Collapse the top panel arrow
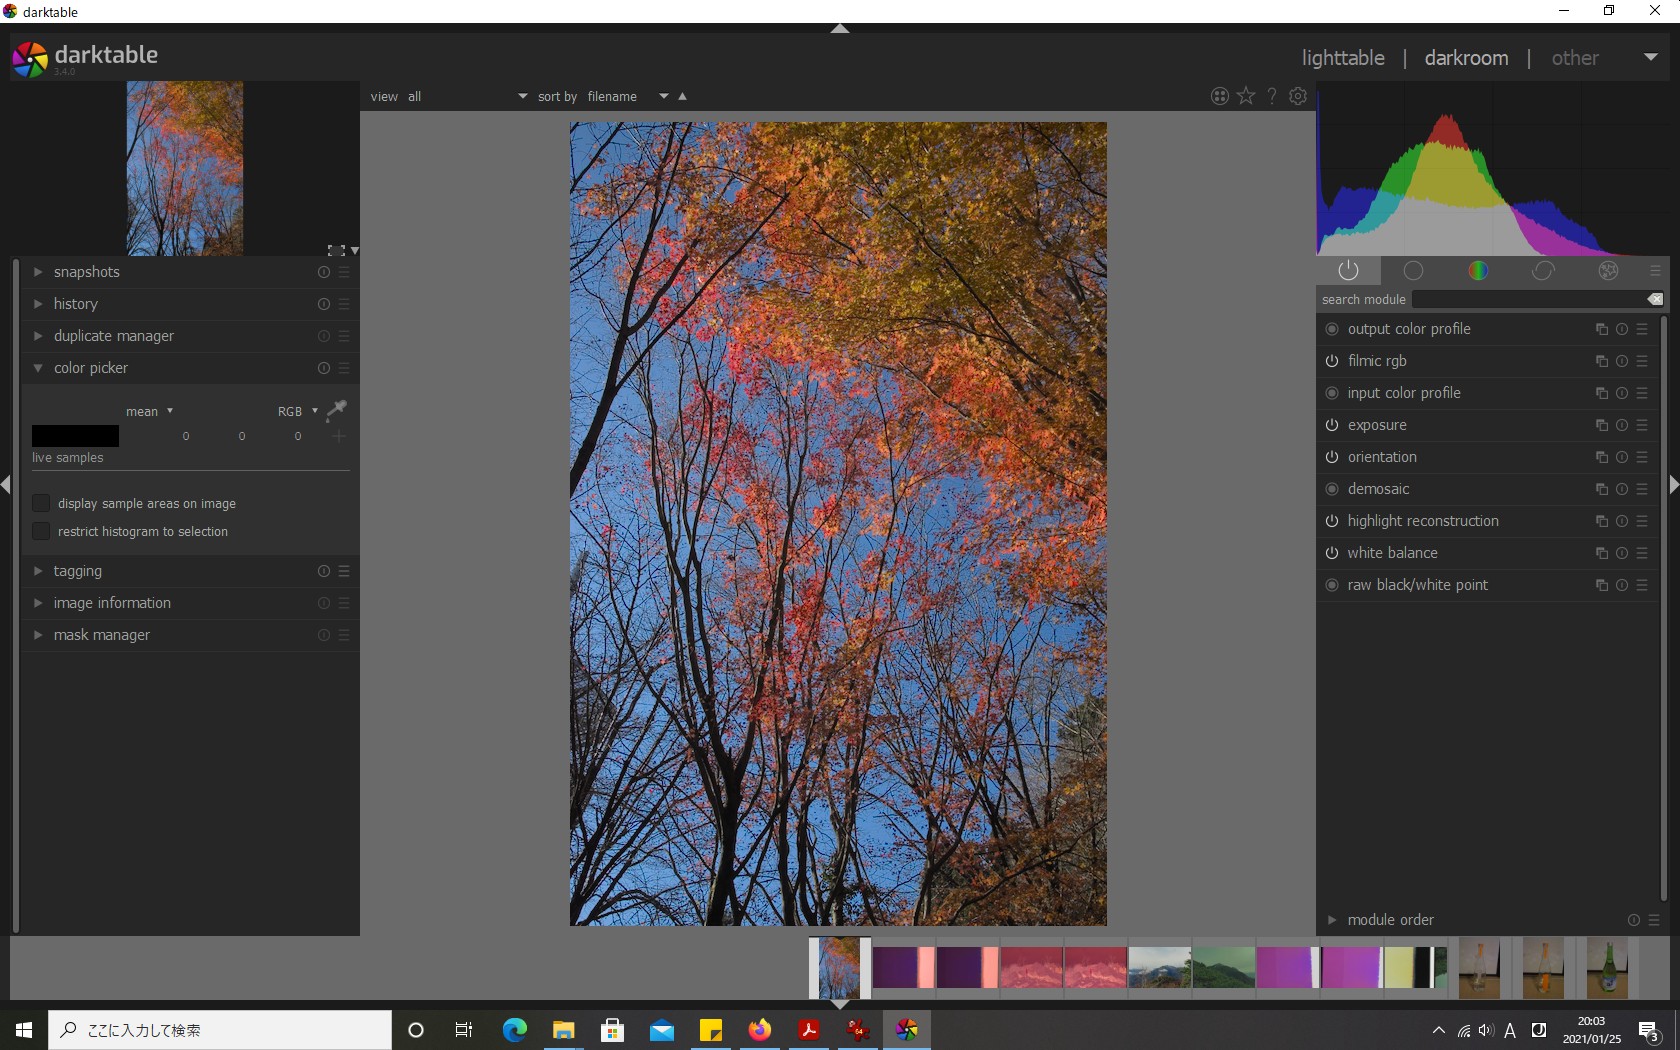This screenshot has height=1050, width=1680. [x=840, y=28]
